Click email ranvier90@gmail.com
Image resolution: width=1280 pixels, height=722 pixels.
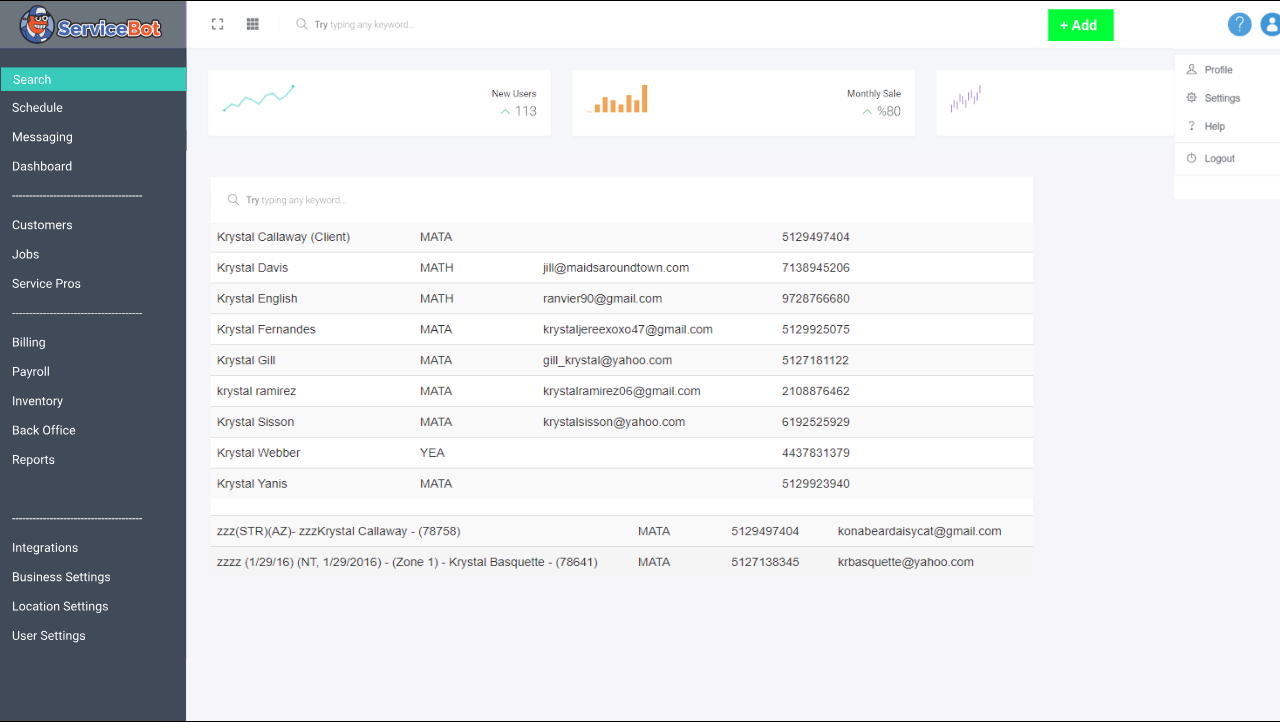[602, 299]
